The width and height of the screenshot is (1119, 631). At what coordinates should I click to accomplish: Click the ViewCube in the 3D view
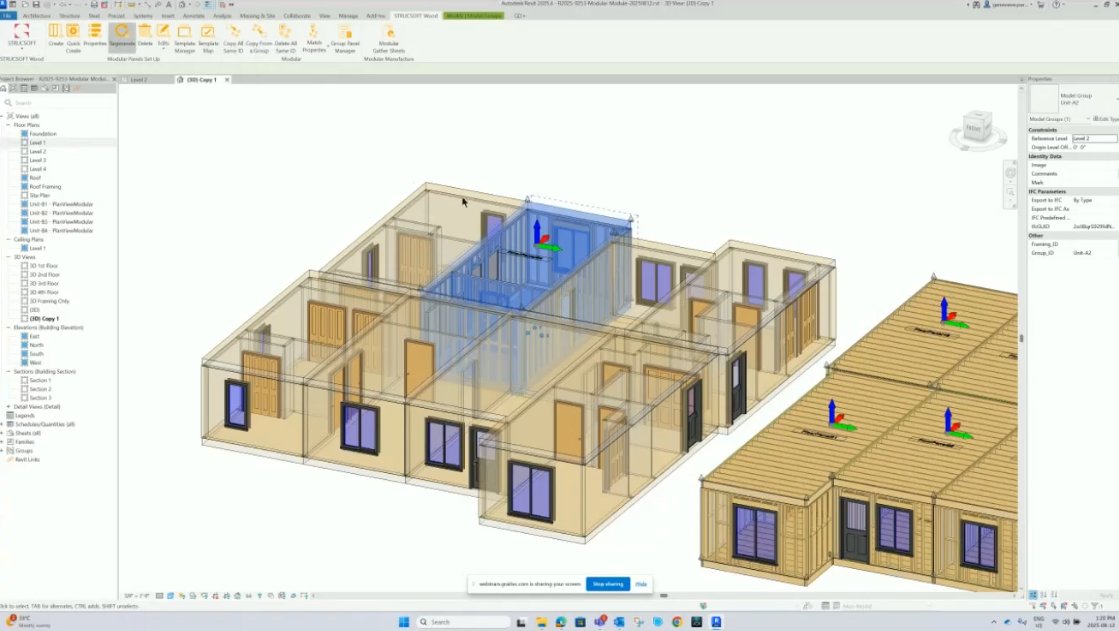click(x=977, y=127)
